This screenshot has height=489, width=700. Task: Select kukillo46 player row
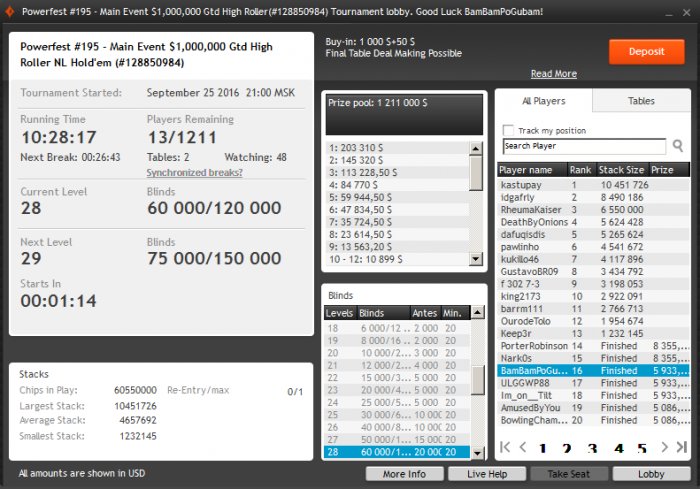[593, 259]
